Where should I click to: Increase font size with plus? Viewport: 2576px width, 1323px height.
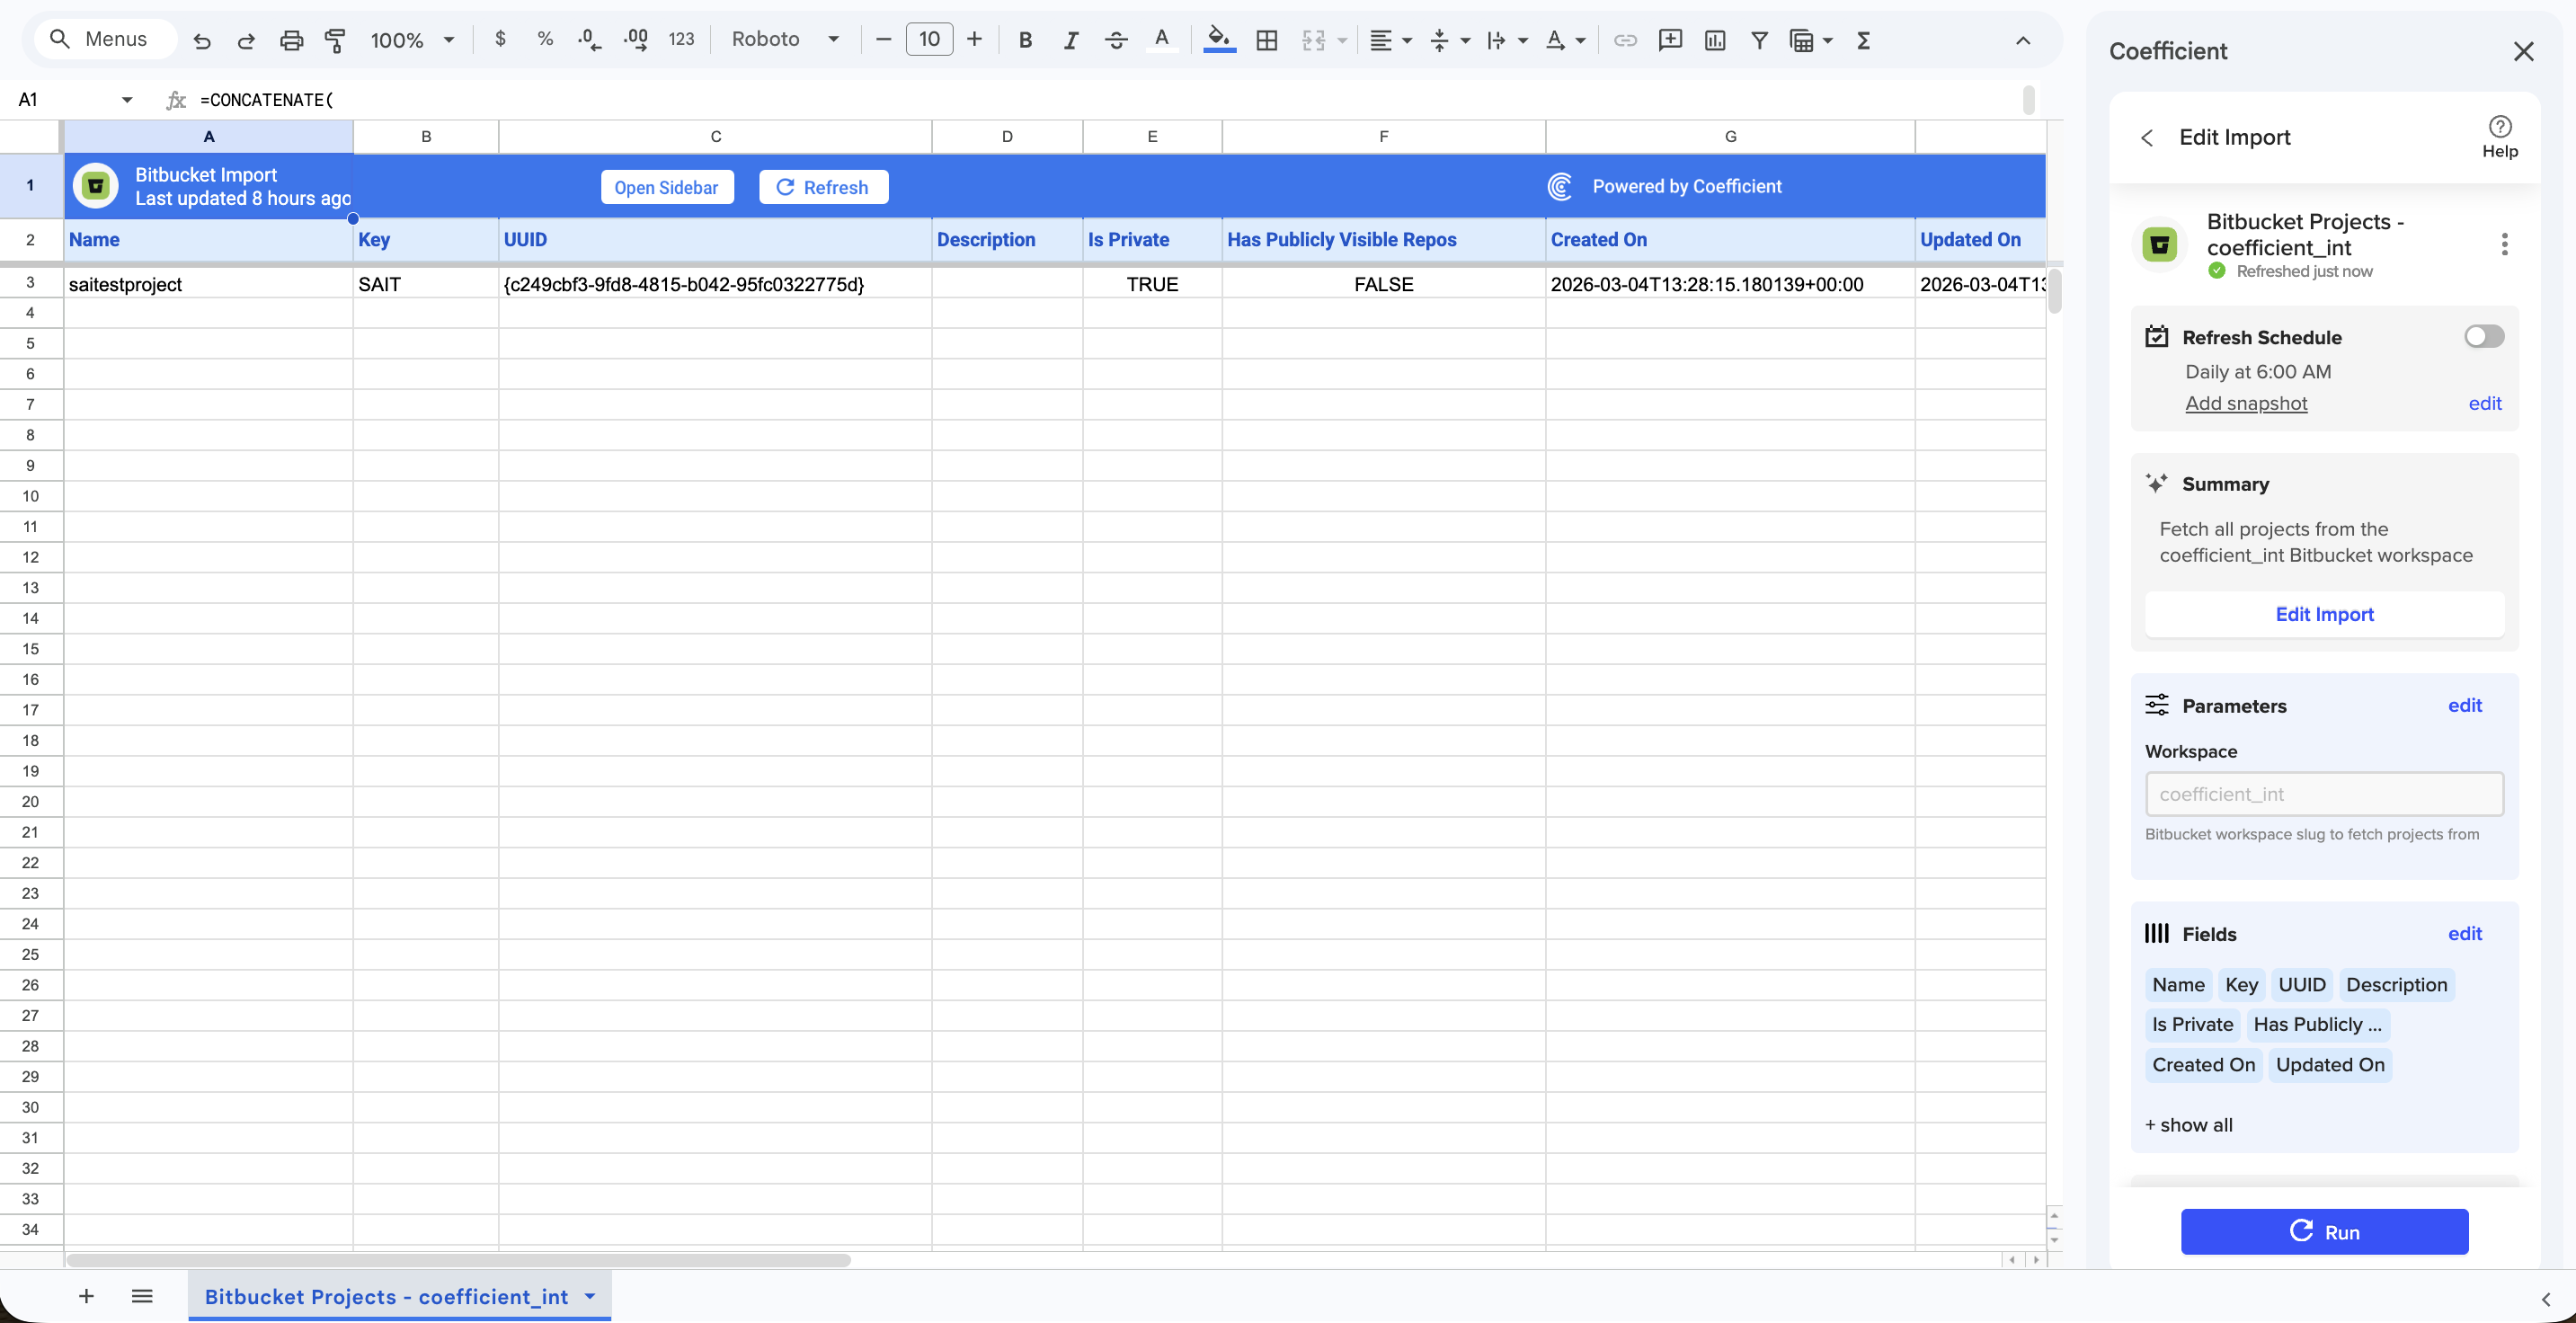coord(975,40)
